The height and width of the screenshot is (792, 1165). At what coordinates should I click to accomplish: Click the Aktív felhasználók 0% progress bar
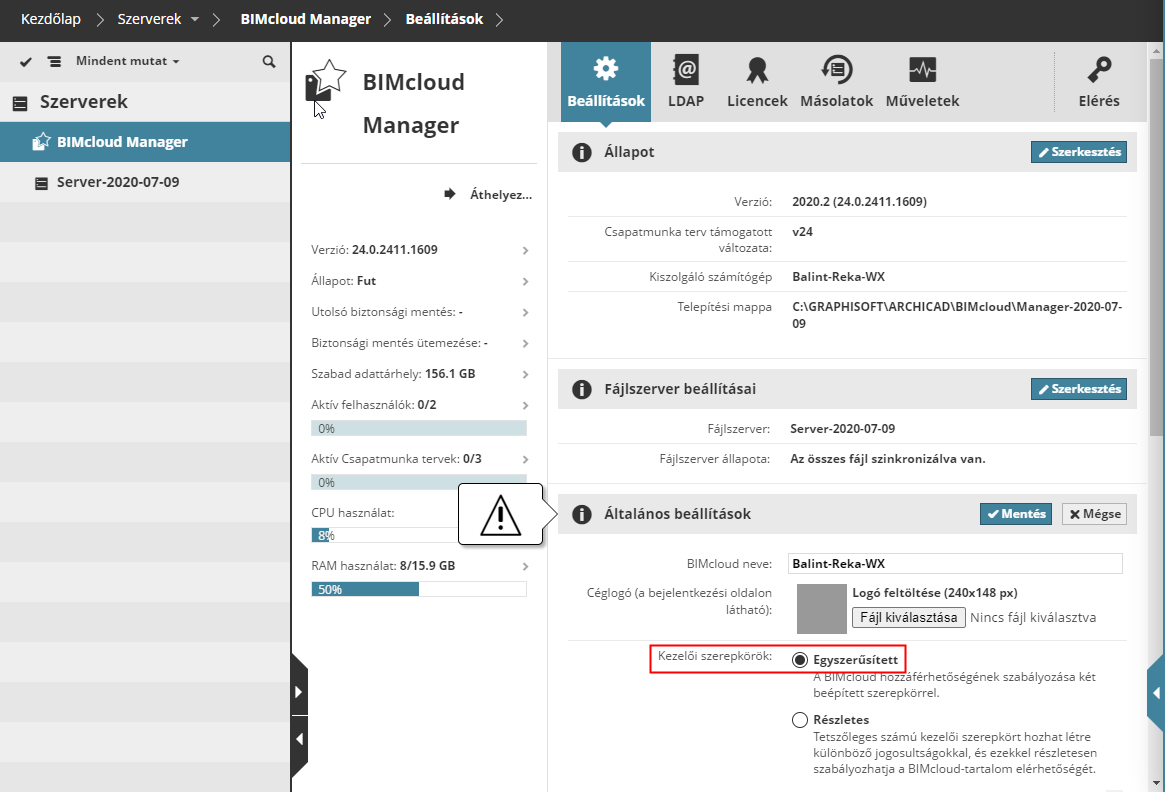pyautogui.click(x=419, y=429)
